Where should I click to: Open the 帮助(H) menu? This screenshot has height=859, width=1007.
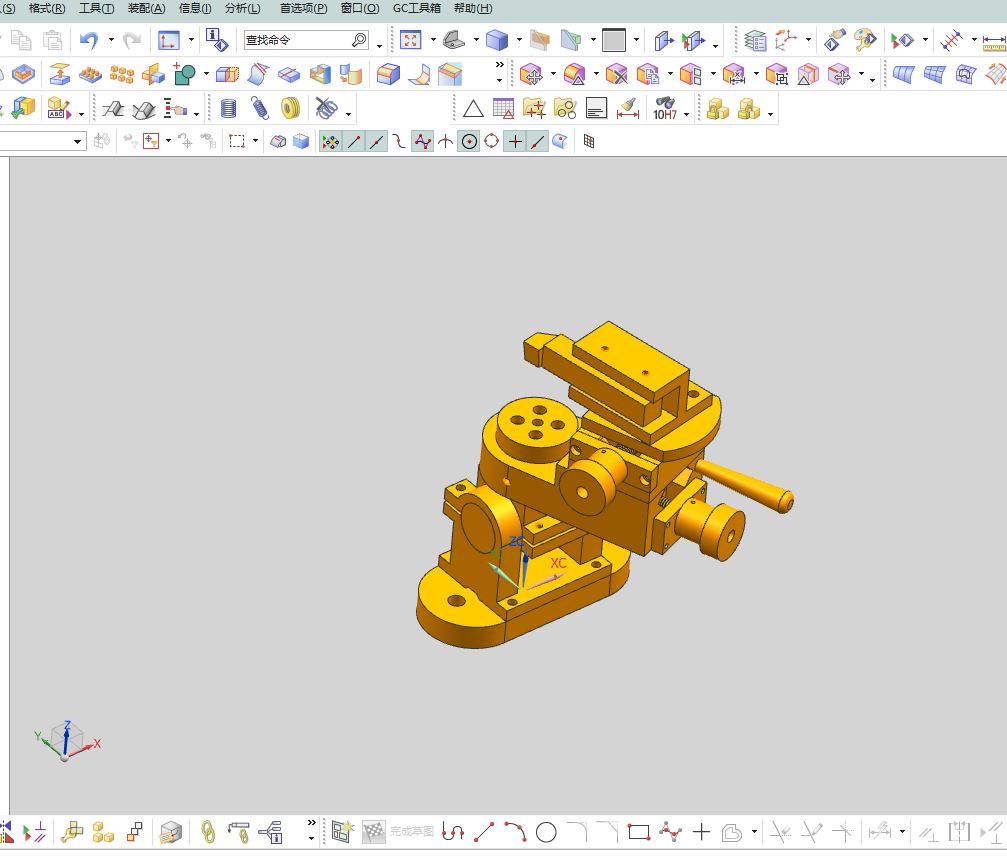tap(473, 8)
